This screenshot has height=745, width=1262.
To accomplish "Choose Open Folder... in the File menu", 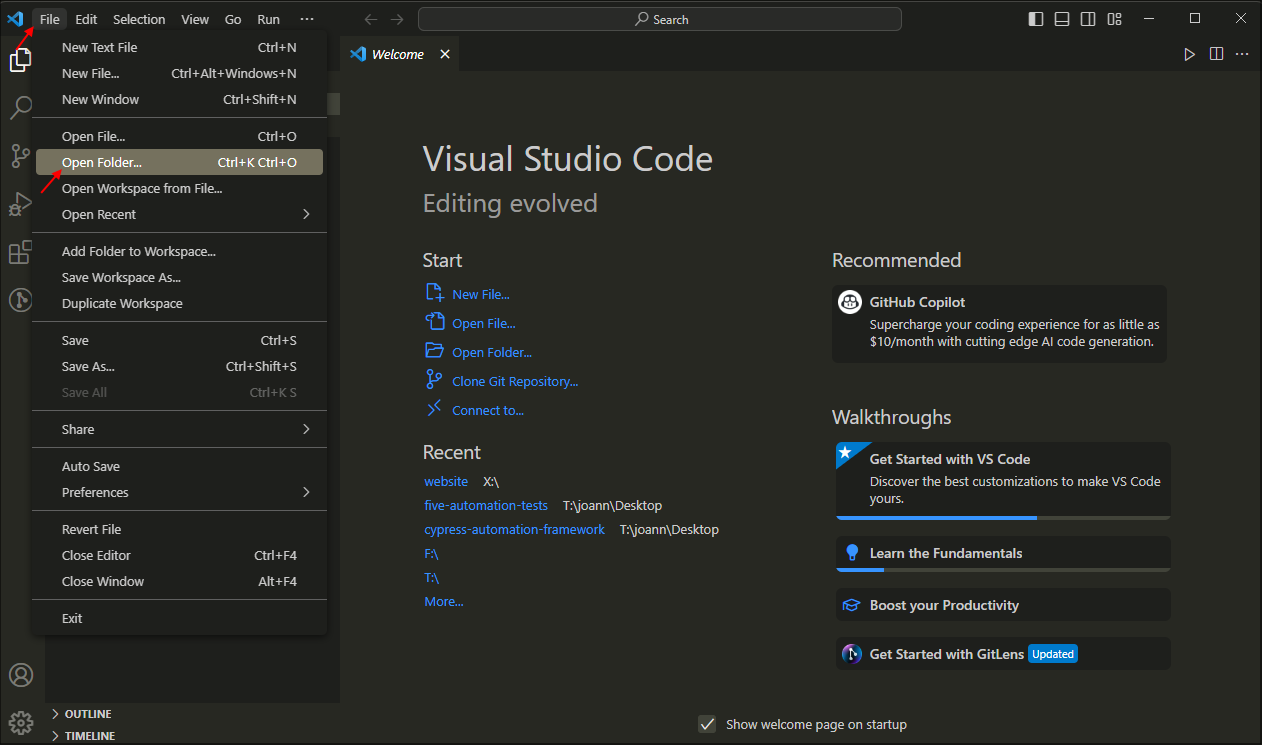I will [x=180, y=162].
